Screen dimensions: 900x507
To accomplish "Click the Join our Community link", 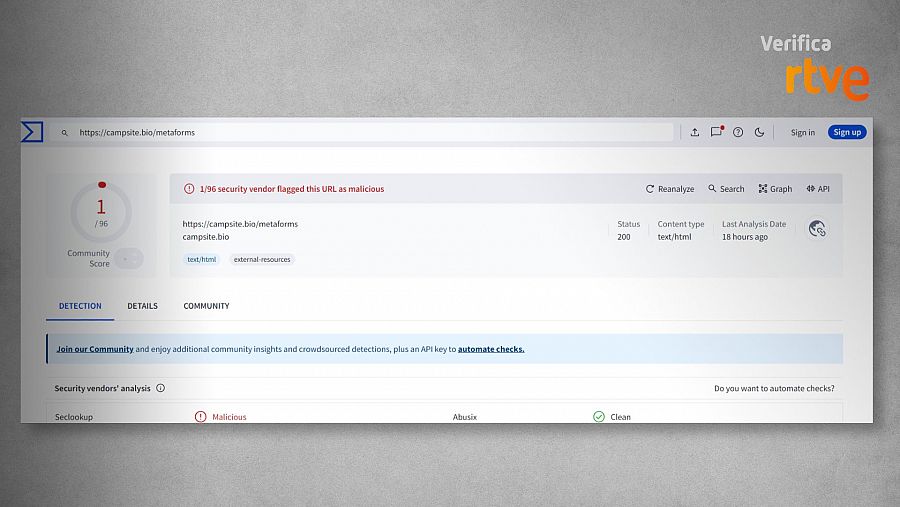I will [x=95, y=349].
